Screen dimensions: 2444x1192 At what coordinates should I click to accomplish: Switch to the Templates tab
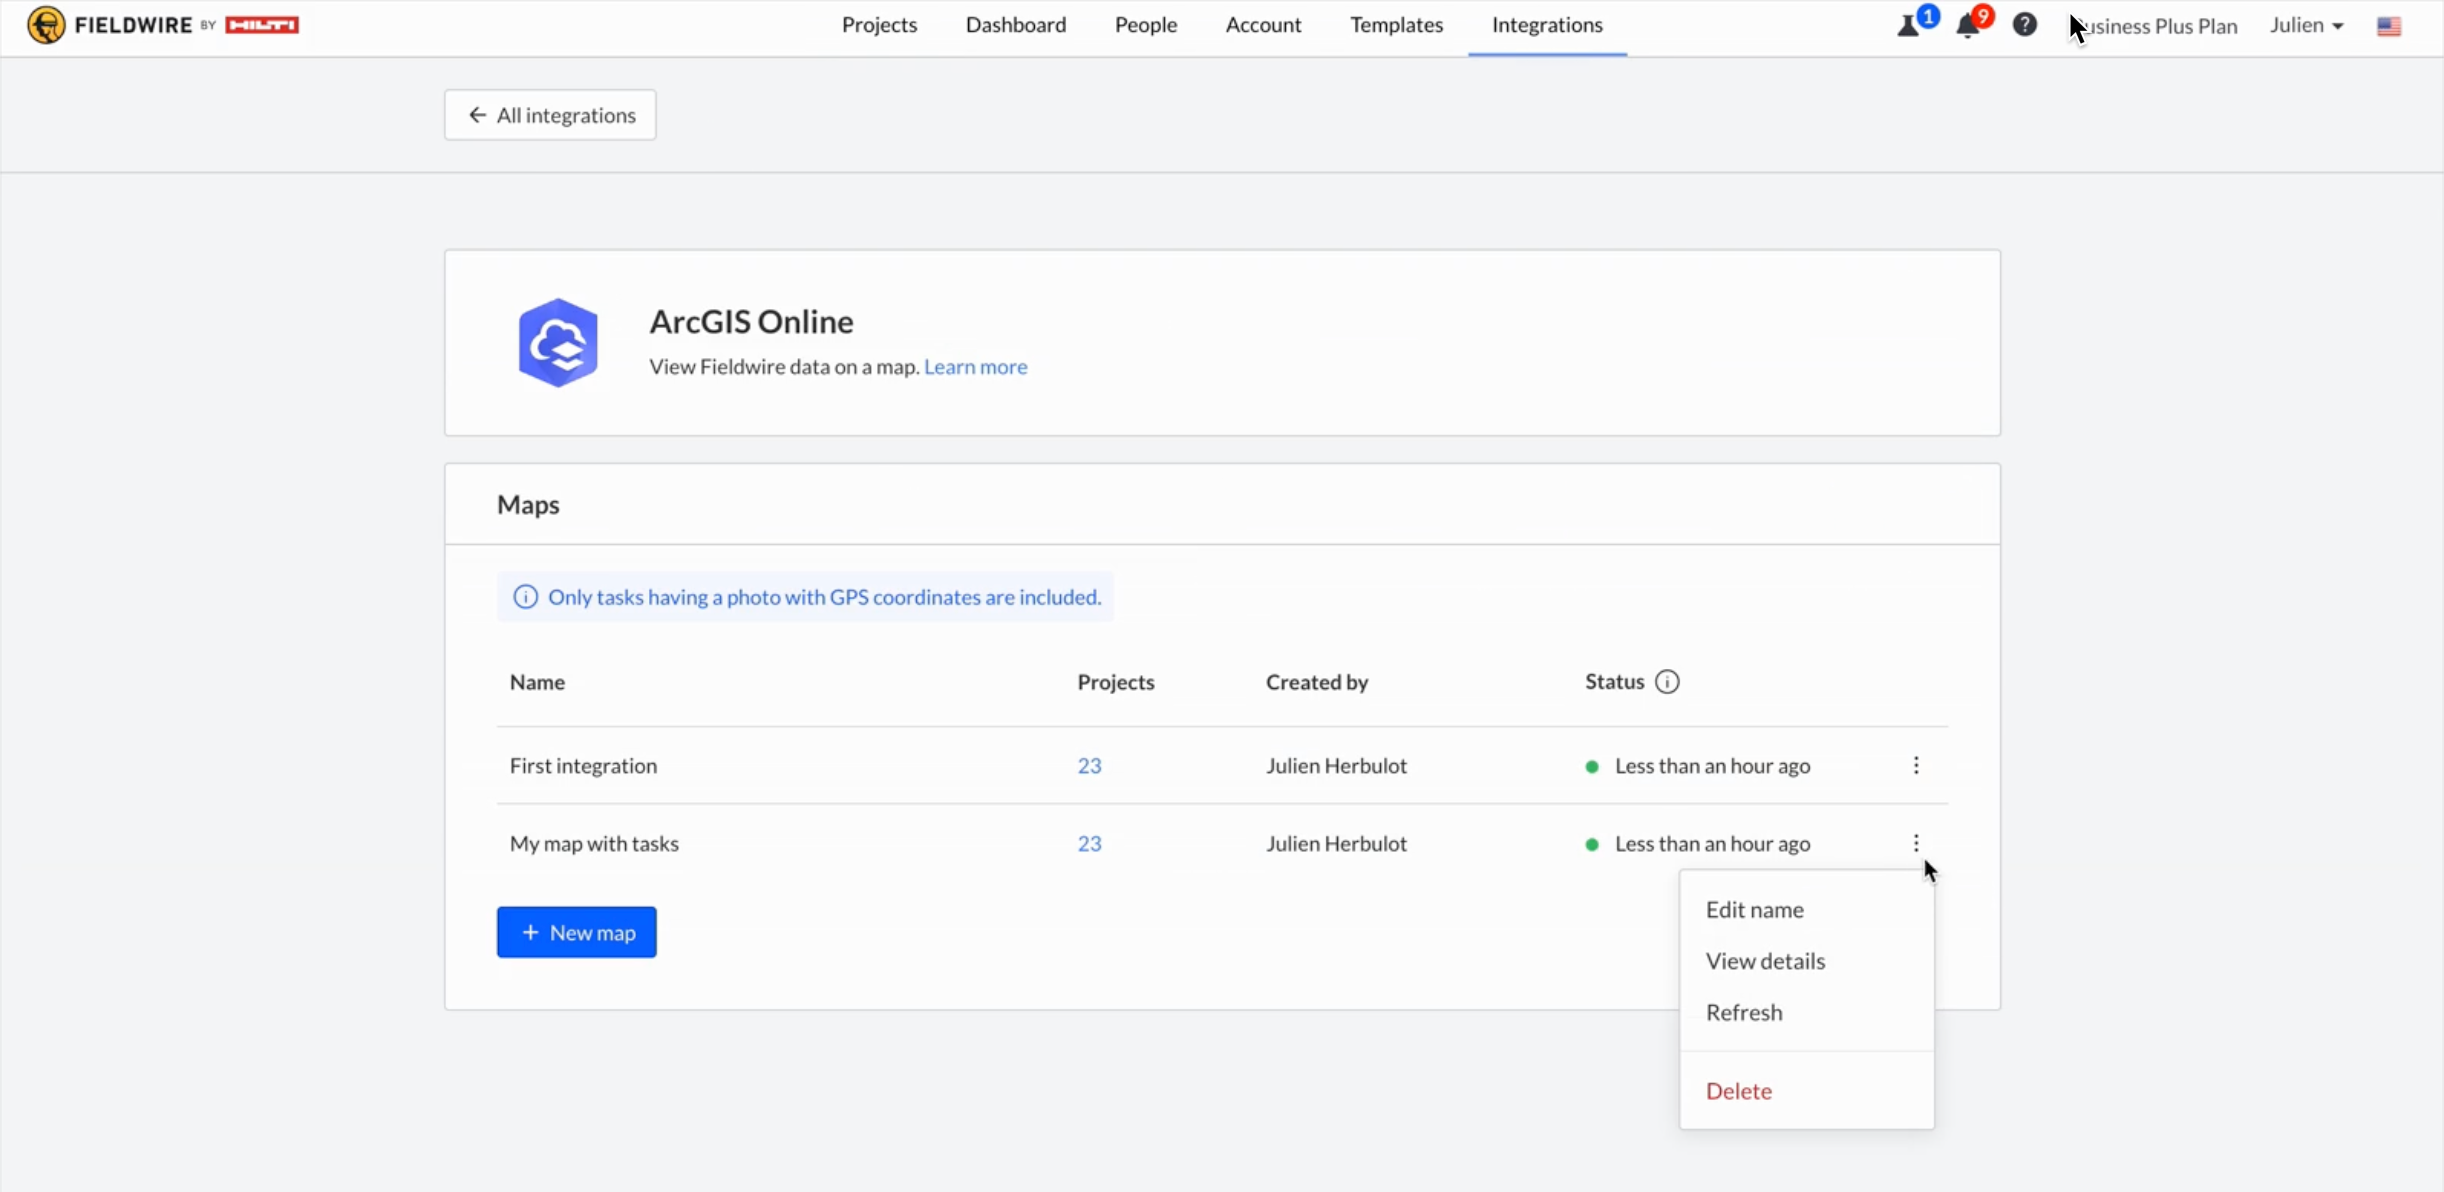(x=1396, y=25)
